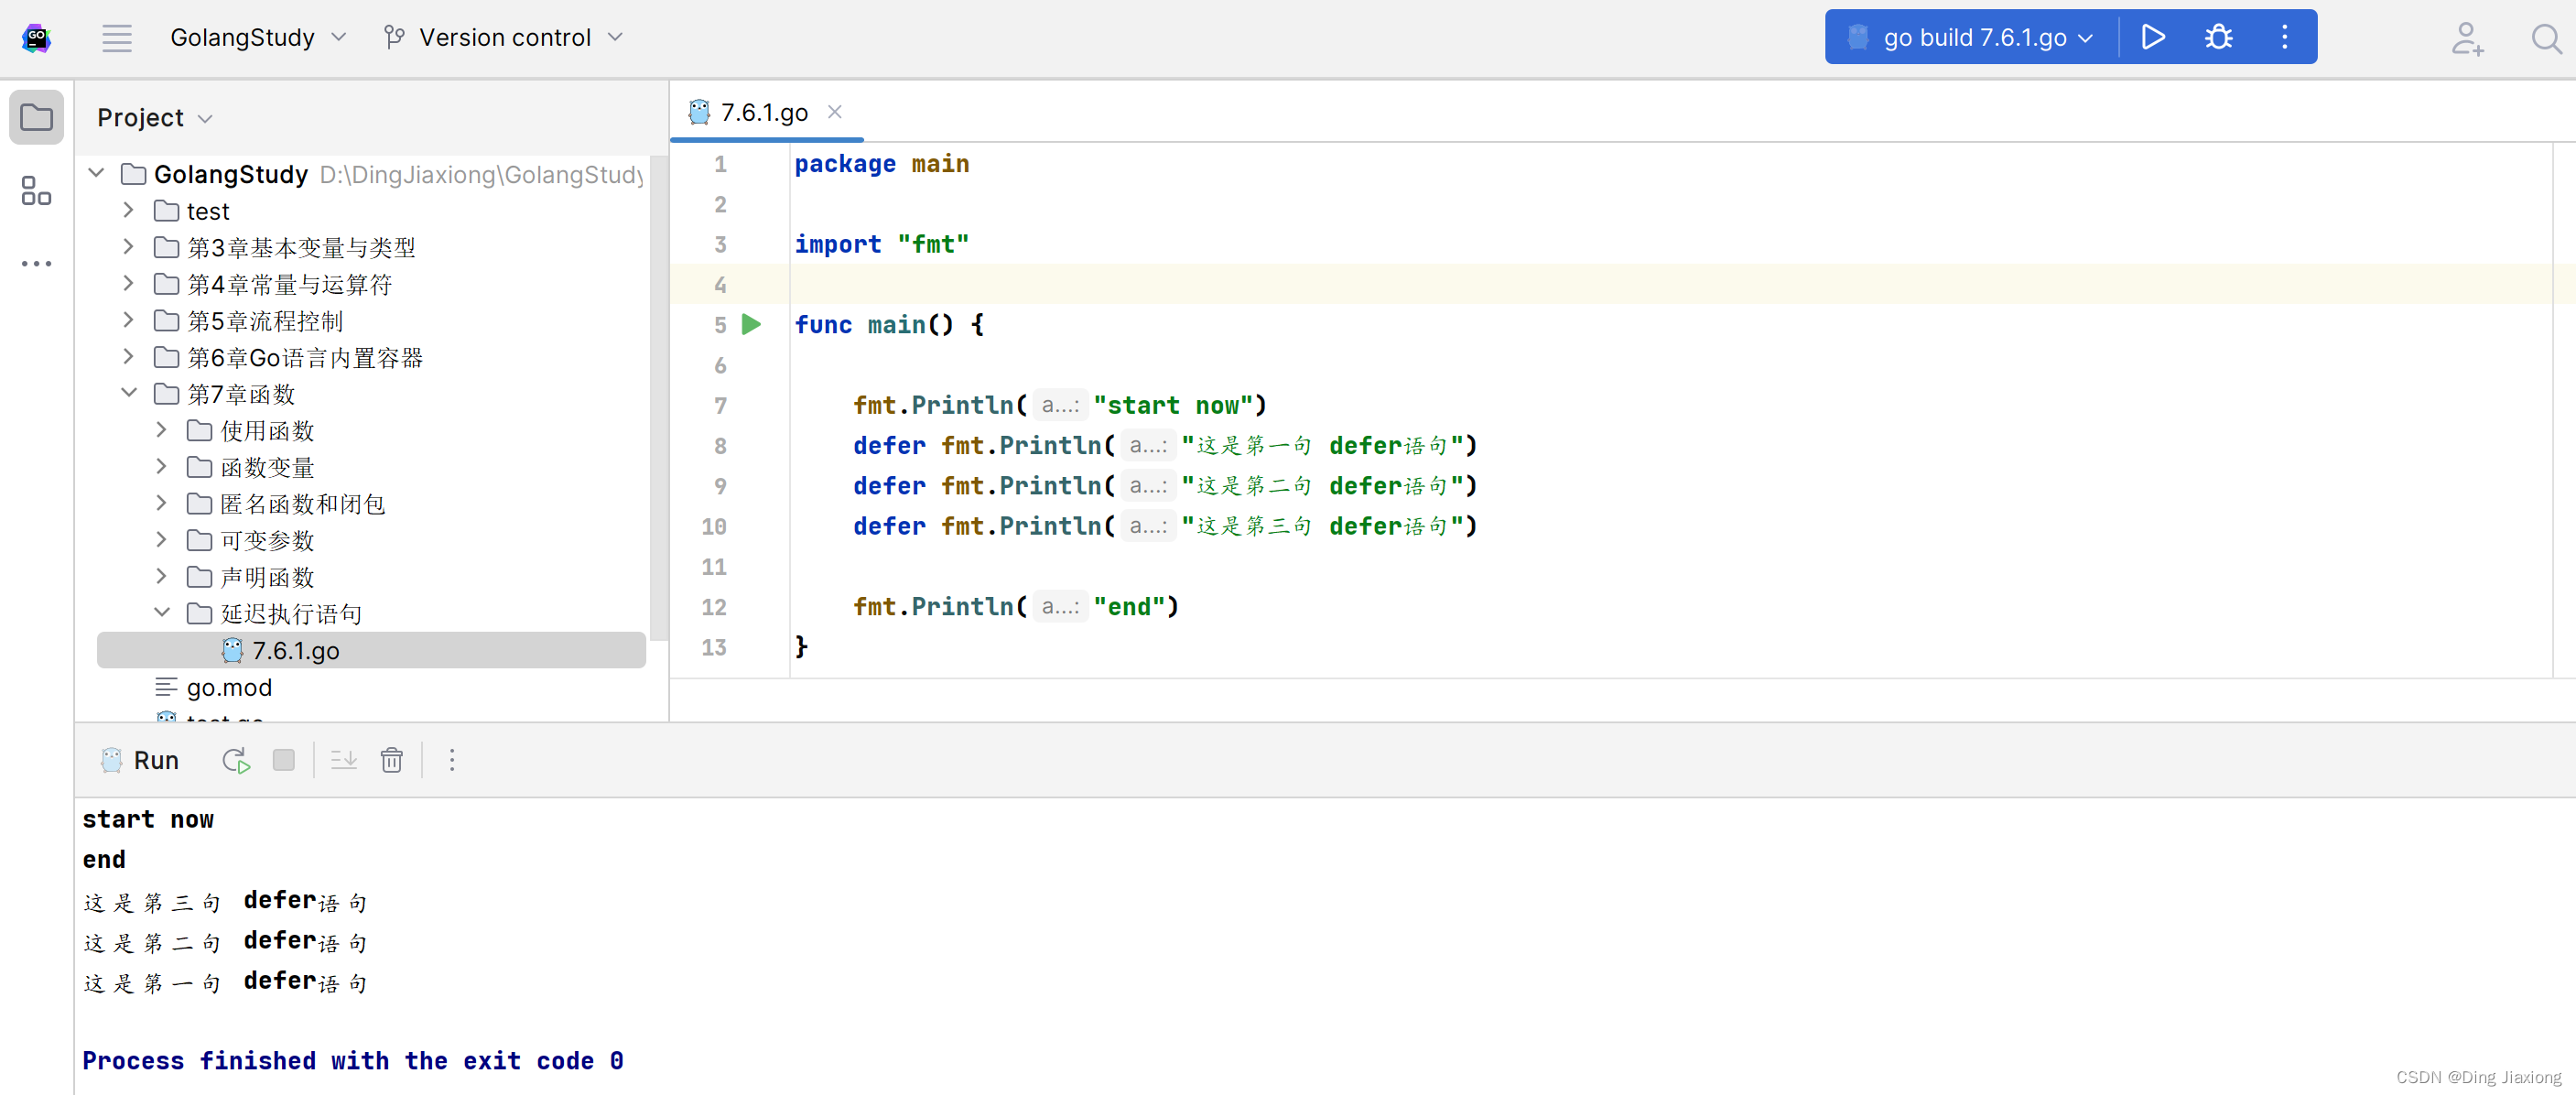
Task: Open the main hamburger menu
Action: [x=117, y=38]
